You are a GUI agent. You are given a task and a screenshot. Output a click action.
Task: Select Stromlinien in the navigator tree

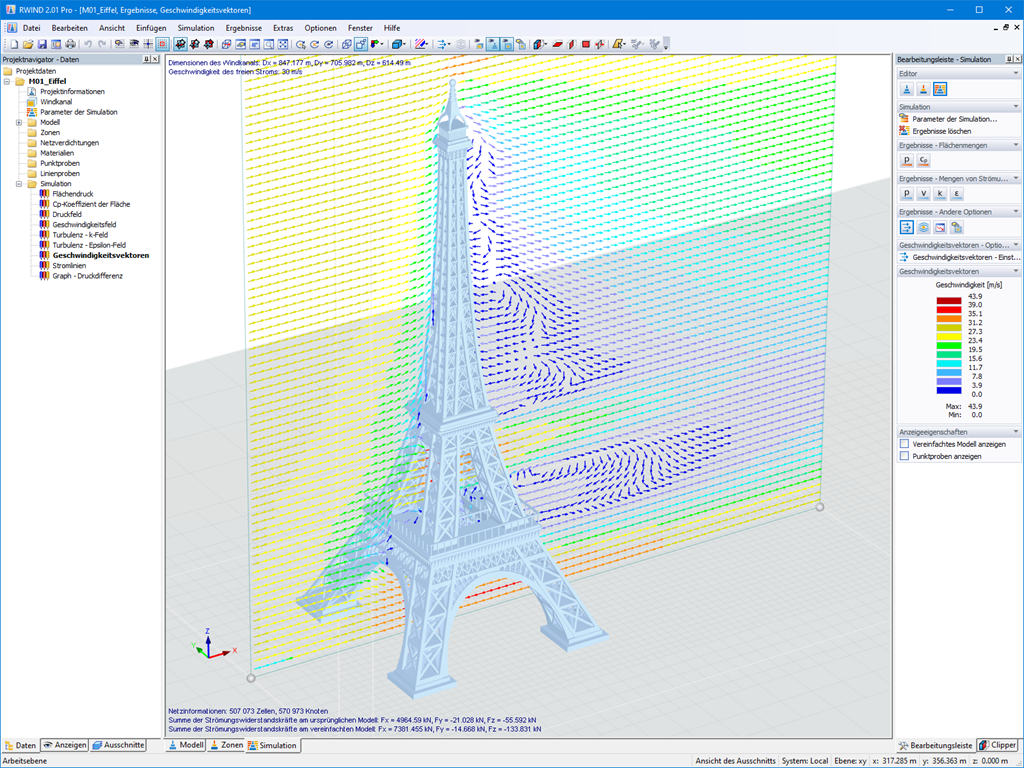coord(69,266)
